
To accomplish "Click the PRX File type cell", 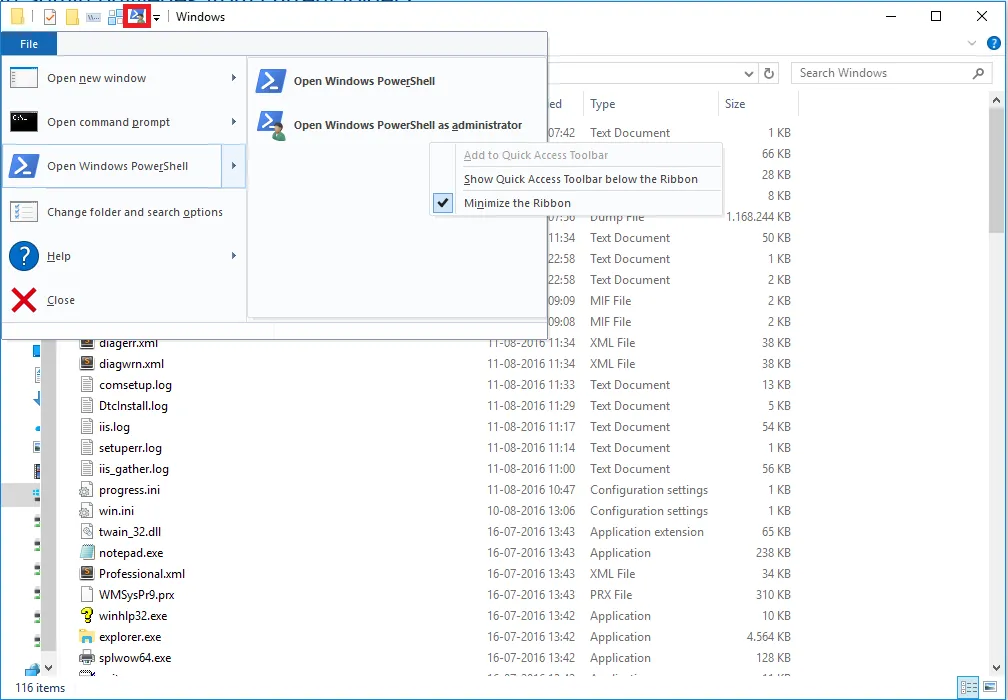I will [x=611, y=595].
